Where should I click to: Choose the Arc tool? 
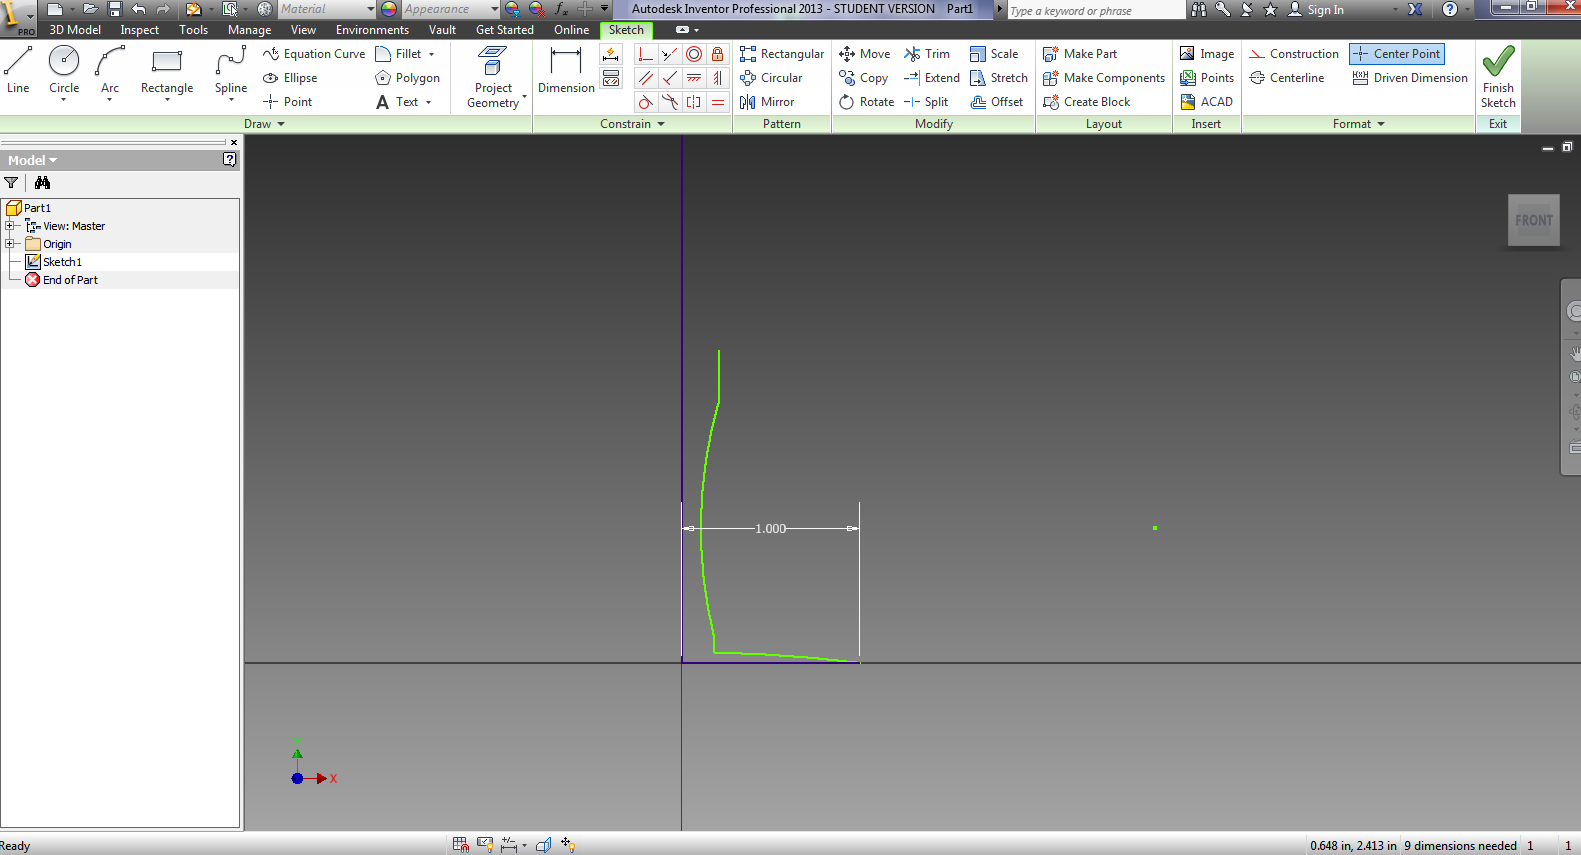pos(110,70)
